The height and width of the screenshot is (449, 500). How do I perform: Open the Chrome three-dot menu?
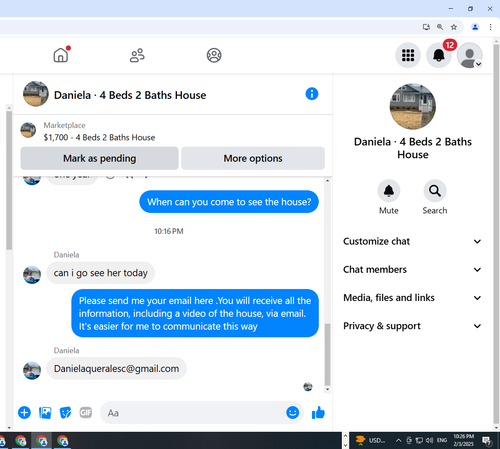pos(490,27)
